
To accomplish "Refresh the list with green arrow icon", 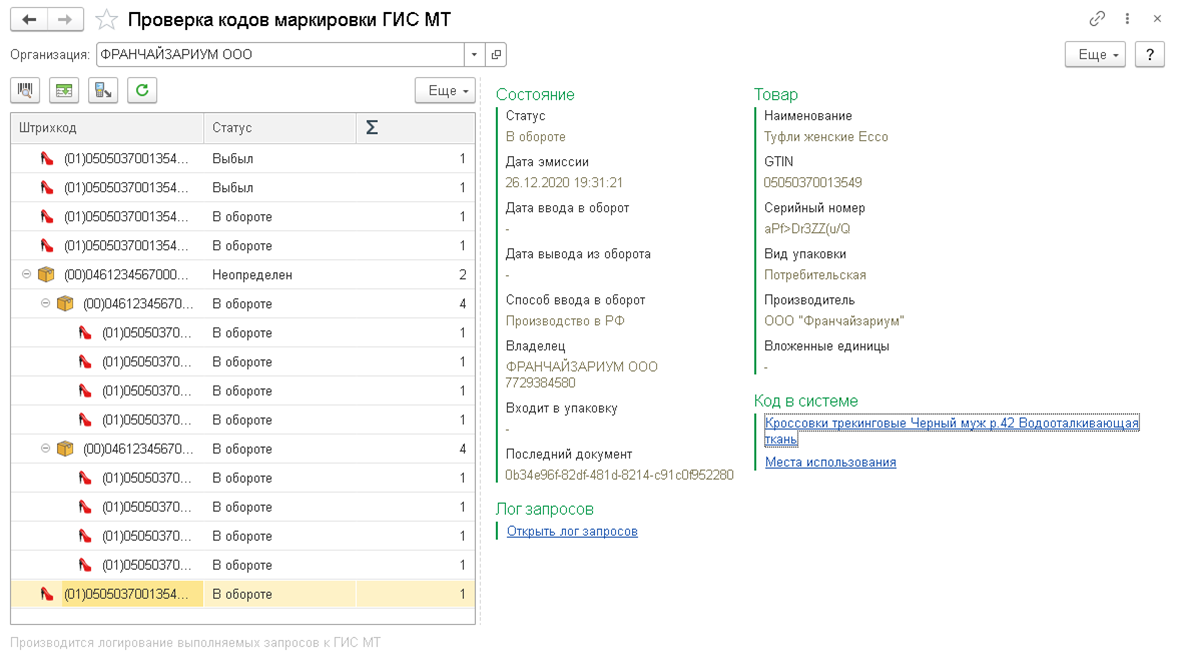I will (142, 91).
